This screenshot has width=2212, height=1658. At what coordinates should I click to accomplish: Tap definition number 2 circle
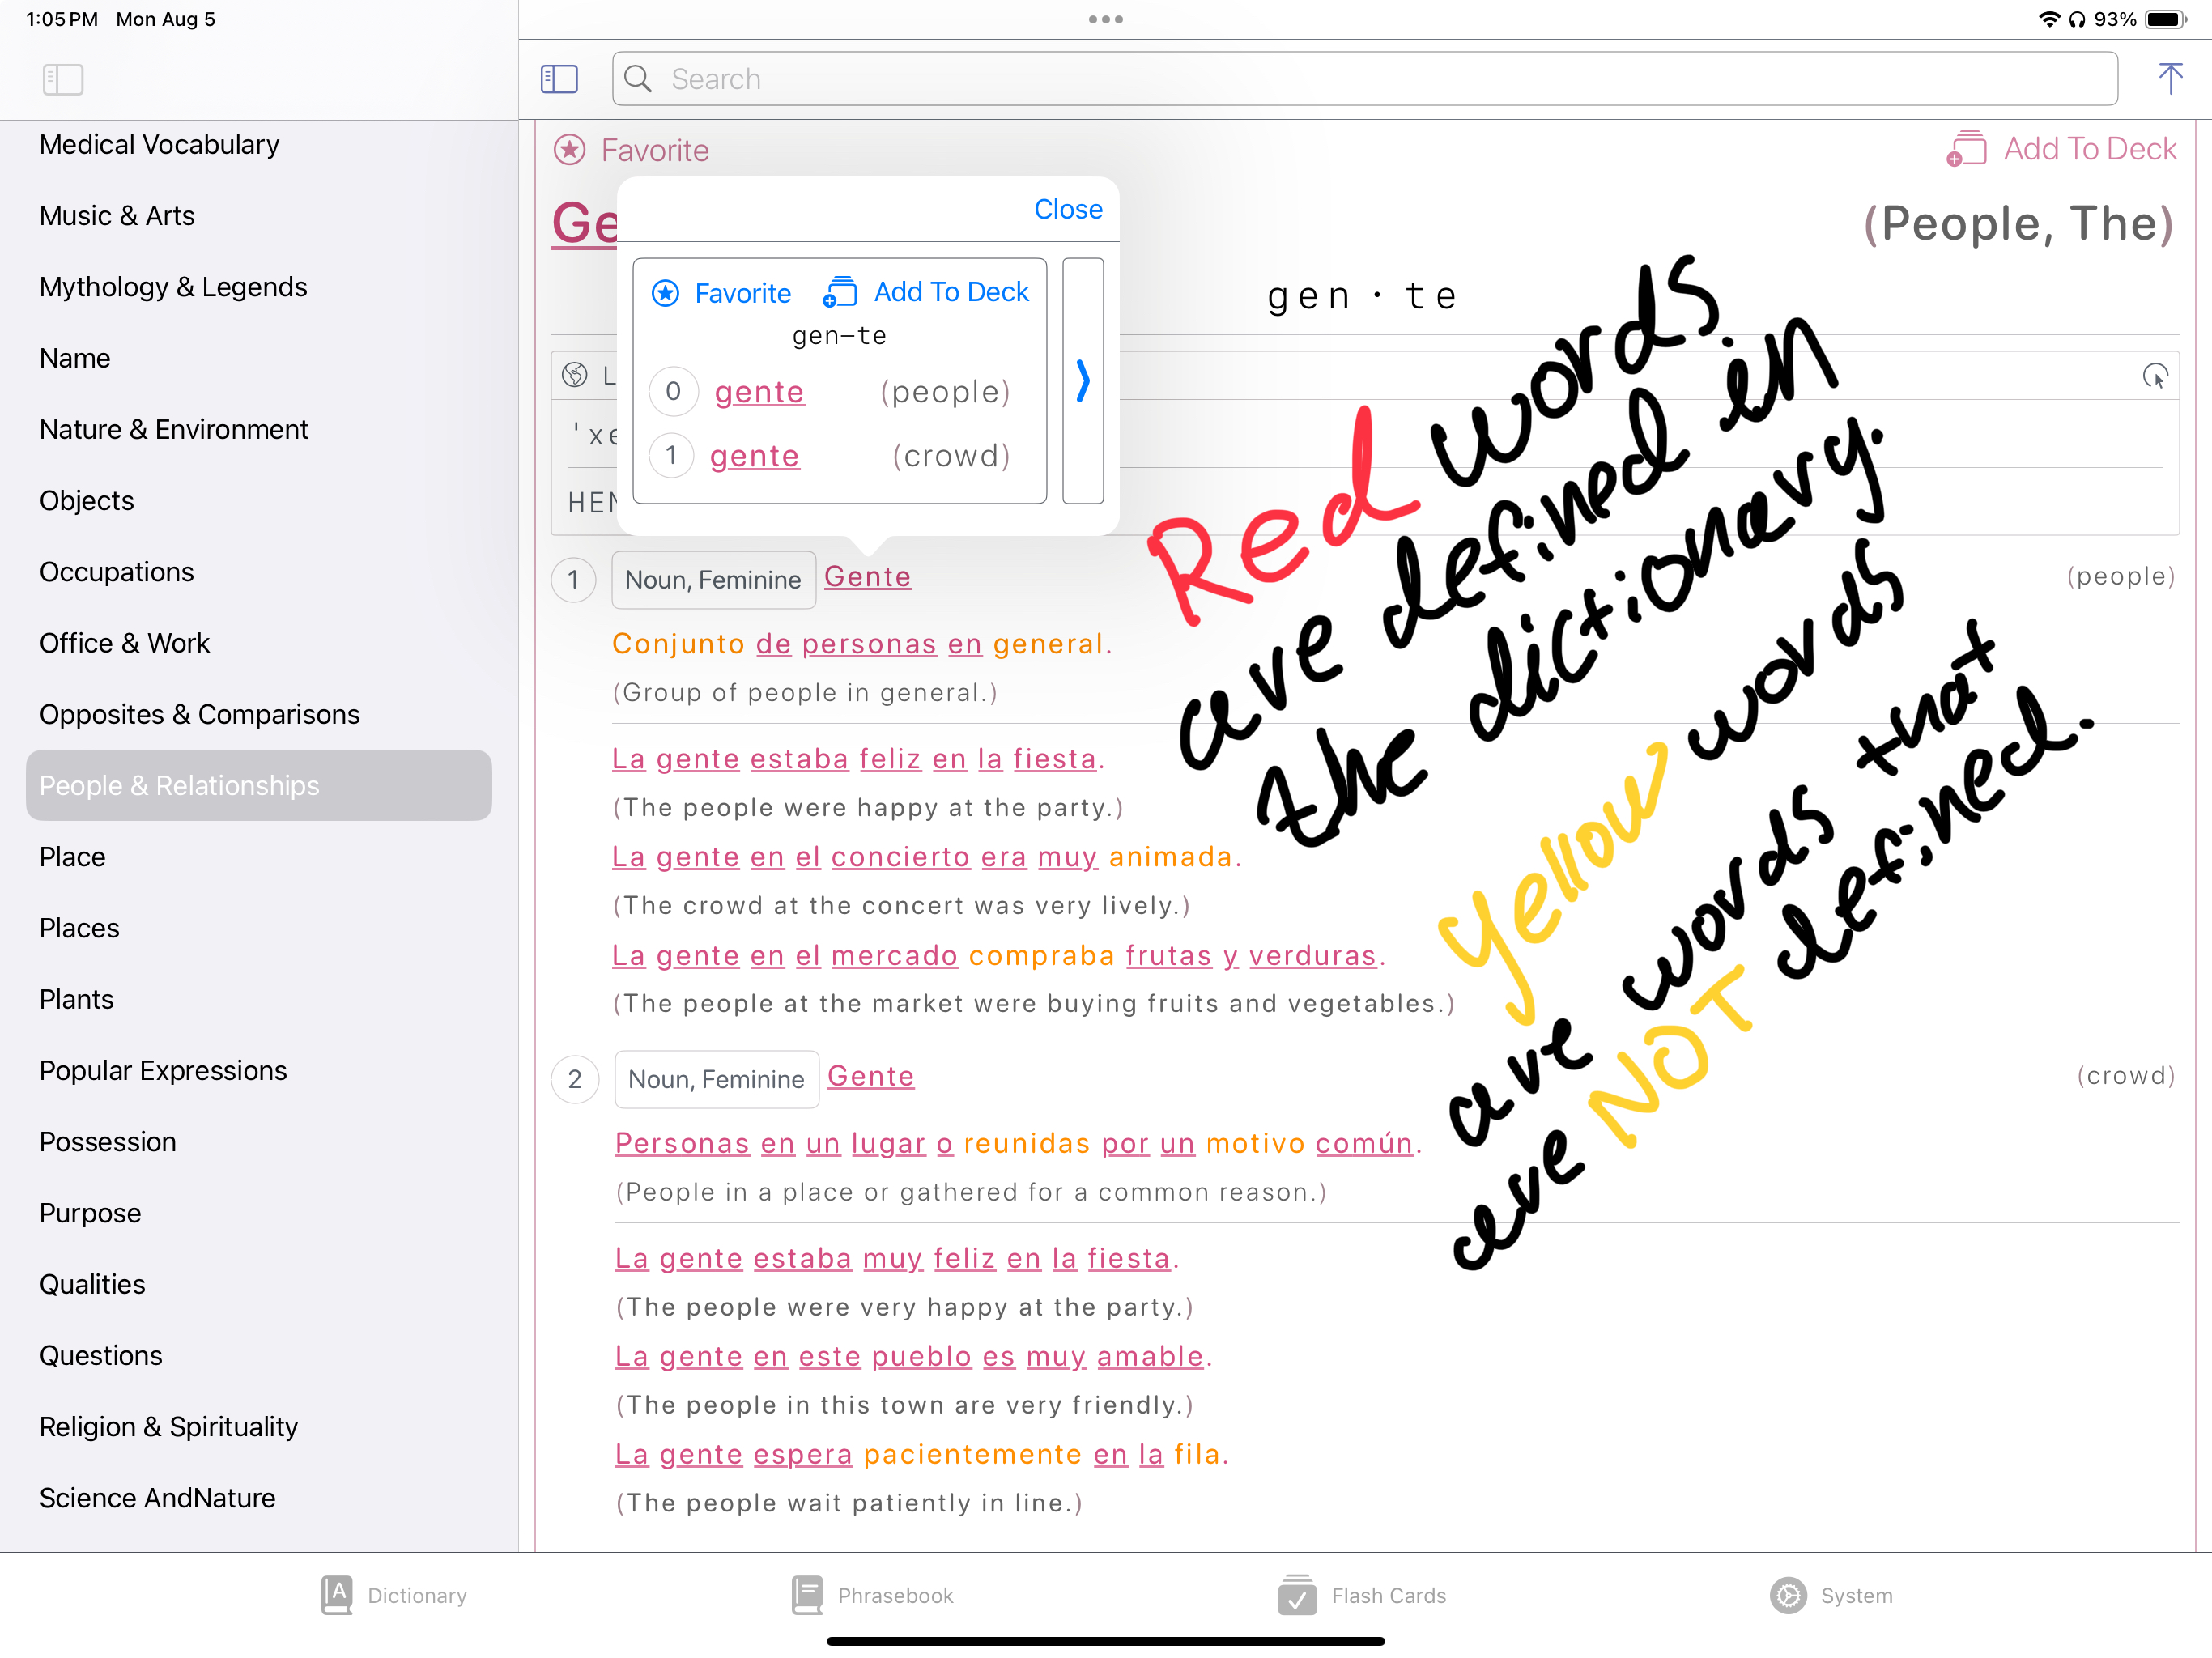coord(575,1079)
